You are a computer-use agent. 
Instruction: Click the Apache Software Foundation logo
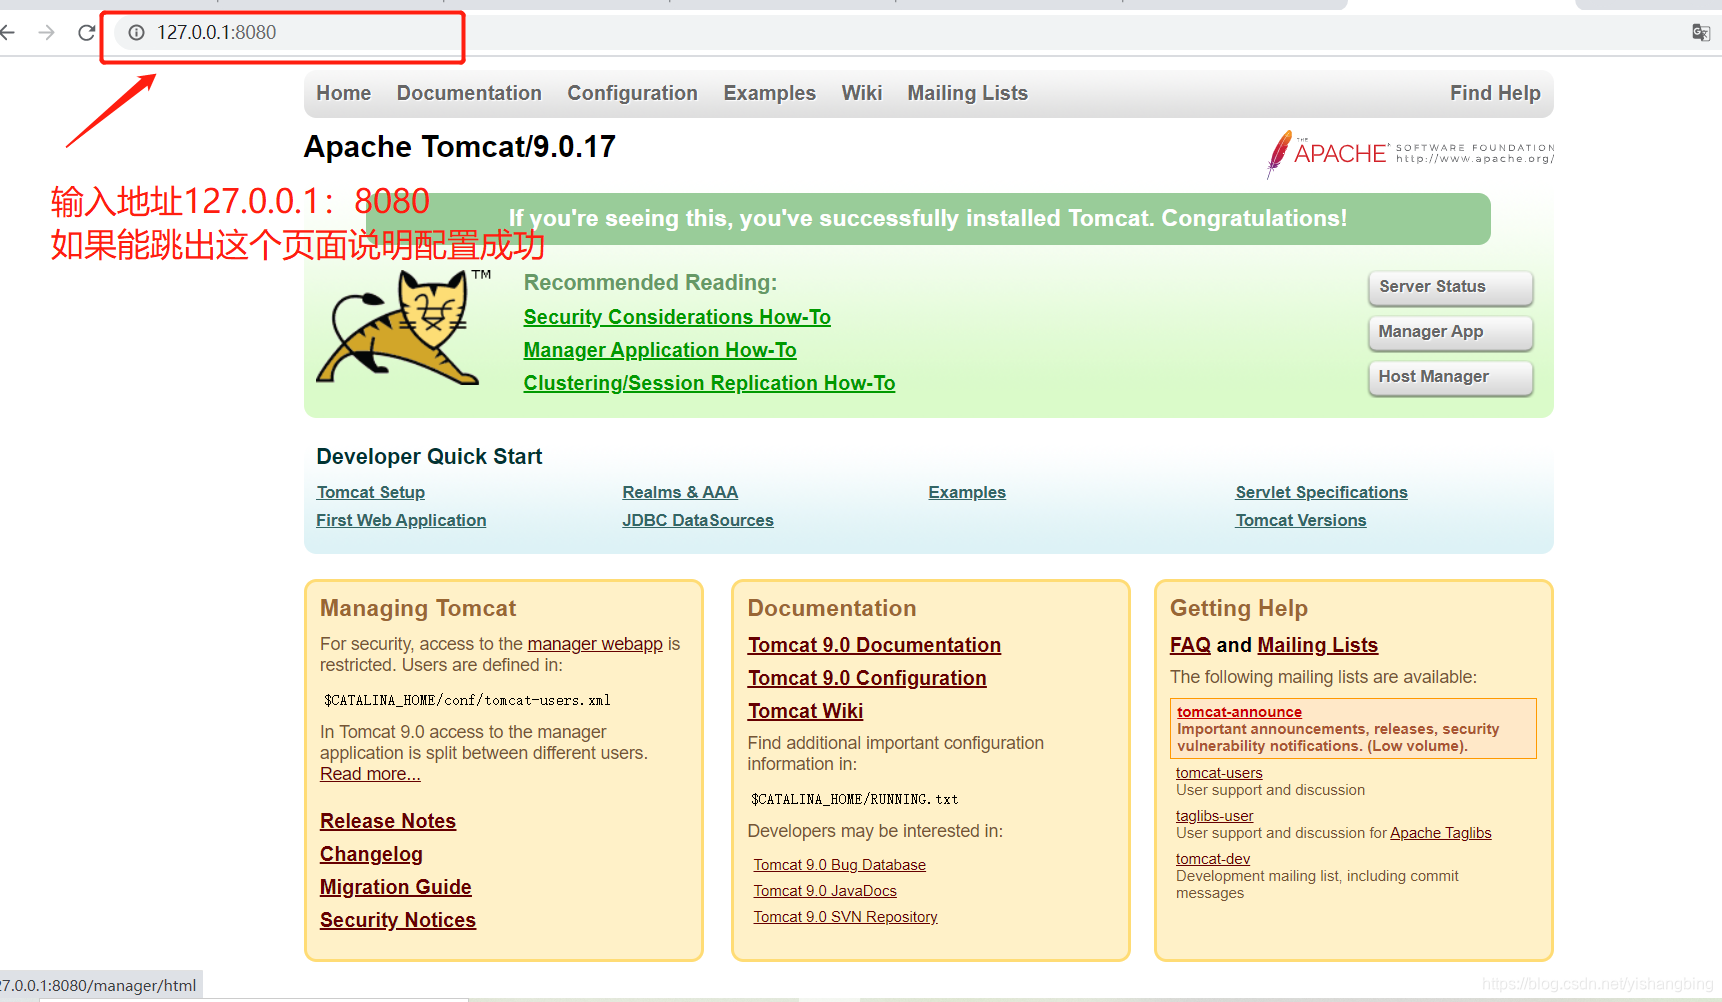(1410, 154)
